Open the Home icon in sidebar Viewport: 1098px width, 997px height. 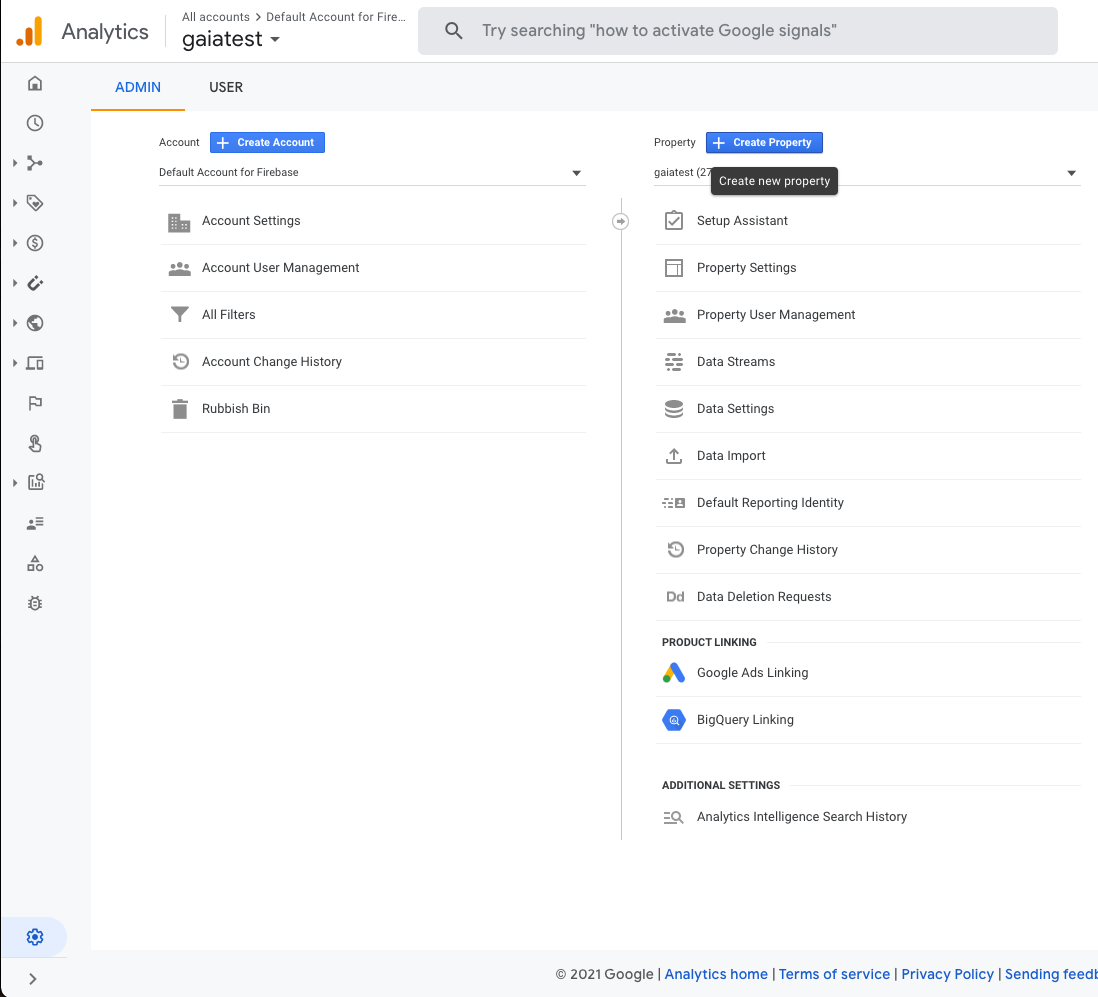pyautogui.click(x=35, y=83)
